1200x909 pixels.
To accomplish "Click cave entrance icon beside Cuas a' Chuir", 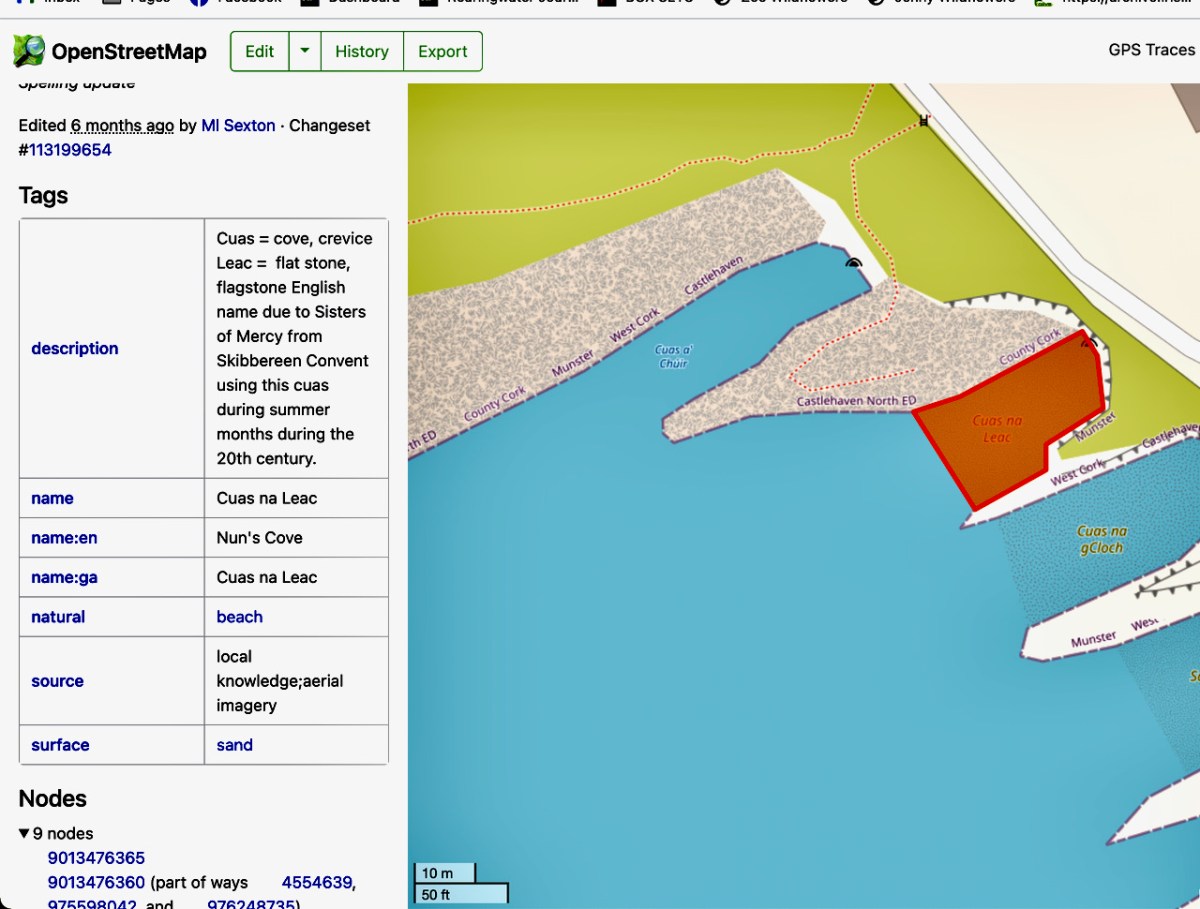I will [853, 263].
